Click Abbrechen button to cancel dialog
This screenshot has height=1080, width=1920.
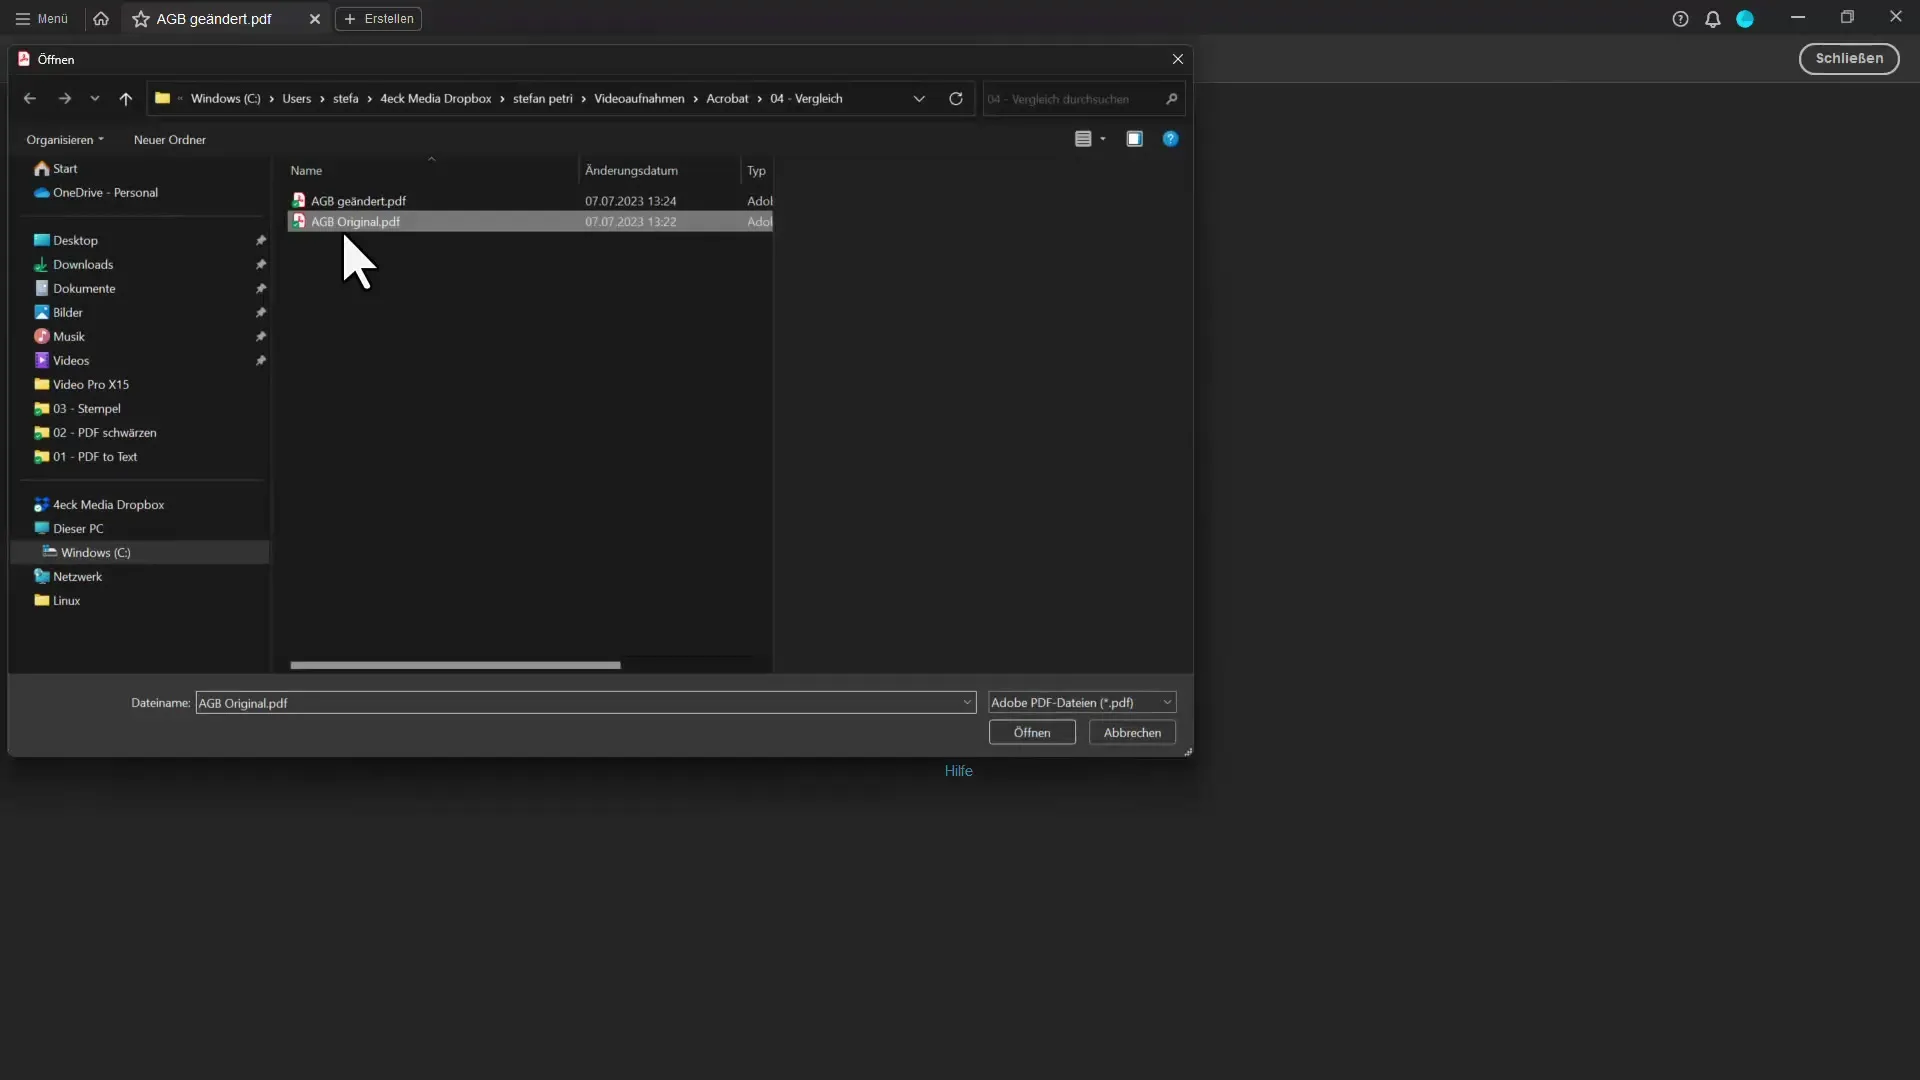click(1131, 732)
